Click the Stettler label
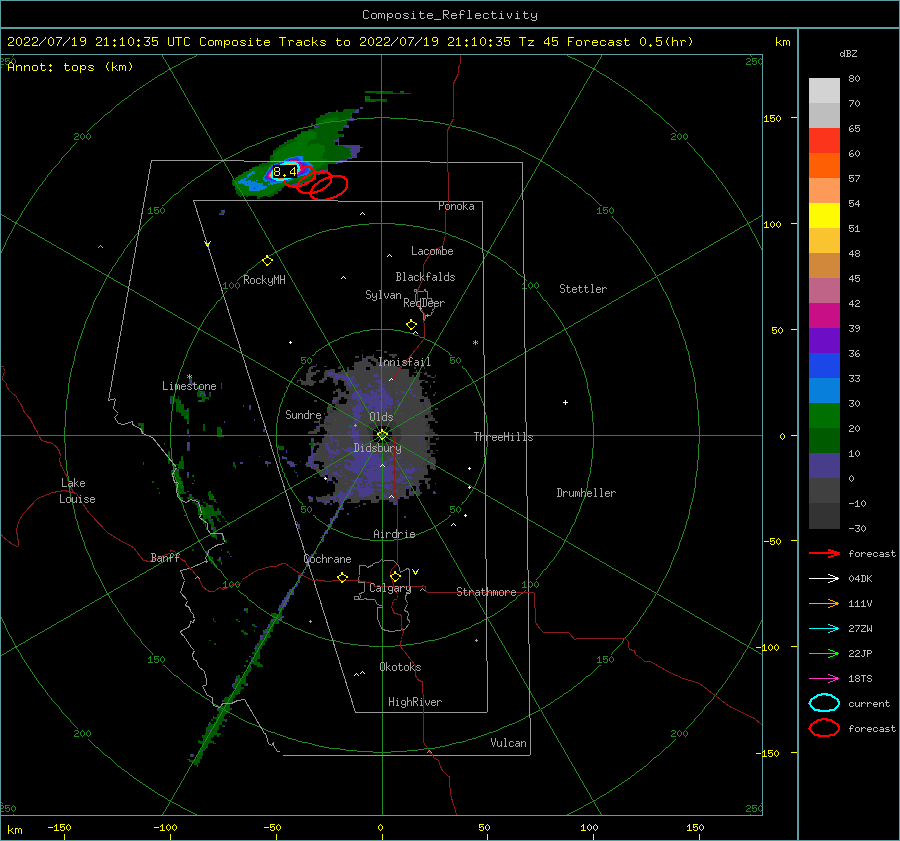900x841 pixels. pos(583,289)
